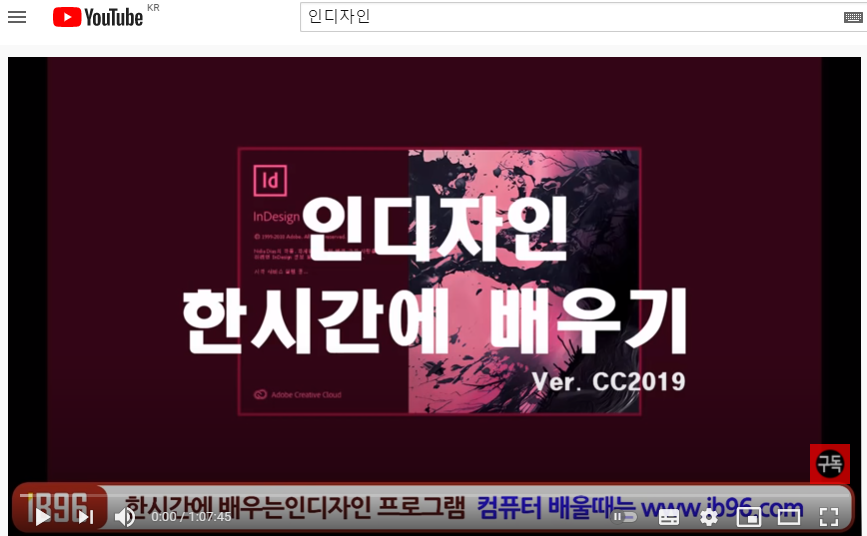
Task: Go to YouTube home via logo
Action: [98, 17]
